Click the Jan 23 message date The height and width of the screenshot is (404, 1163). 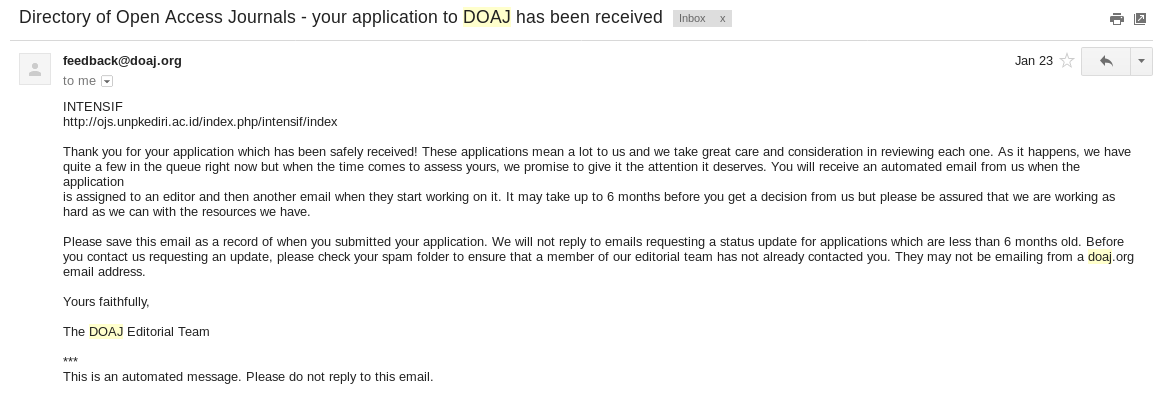[1033, 61]
